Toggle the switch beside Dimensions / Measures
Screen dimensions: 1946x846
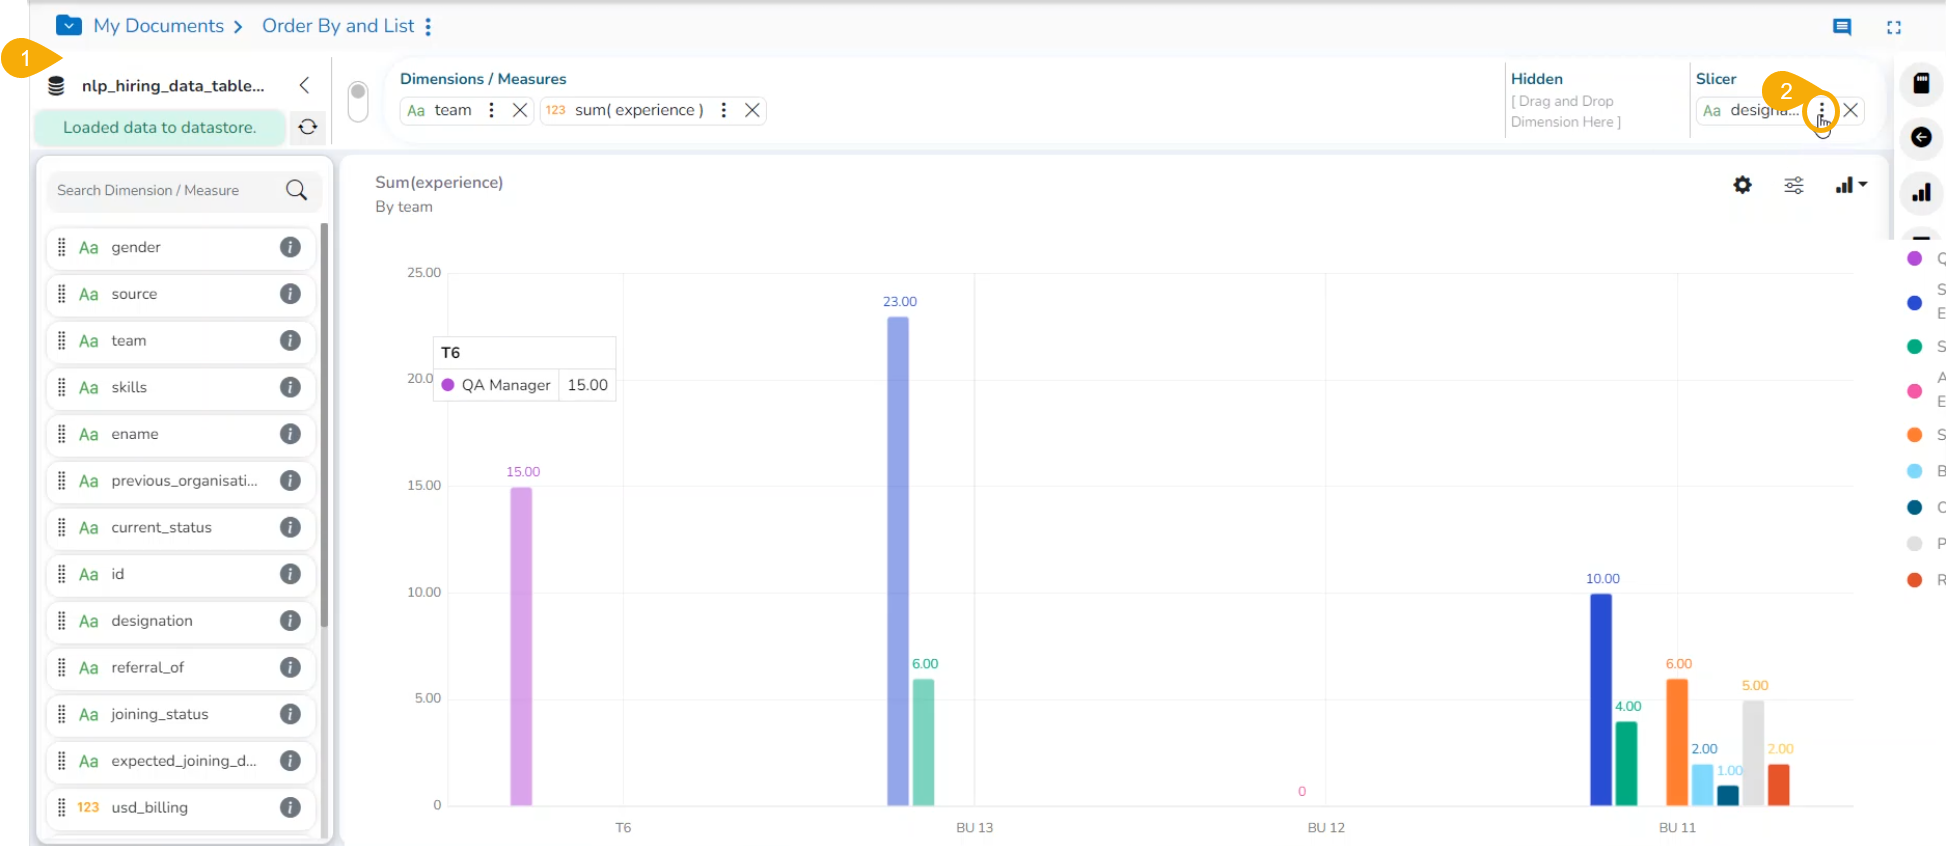tap(358, 100)
